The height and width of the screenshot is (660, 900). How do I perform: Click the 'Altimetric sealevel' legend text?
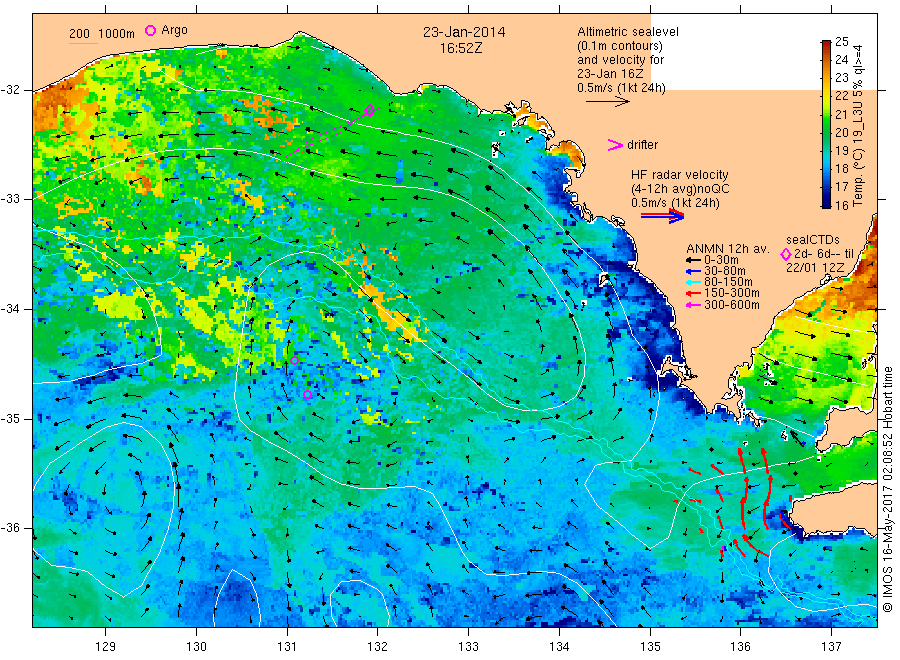coord(628,32)
